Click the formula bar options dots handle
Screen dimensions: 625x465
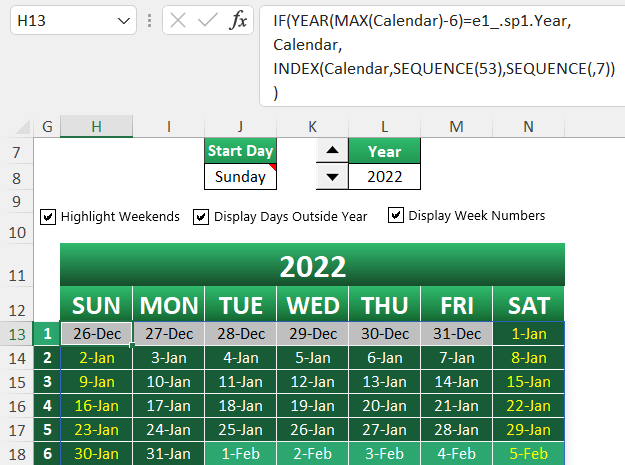pyautogui.click(x=149, y=20)
